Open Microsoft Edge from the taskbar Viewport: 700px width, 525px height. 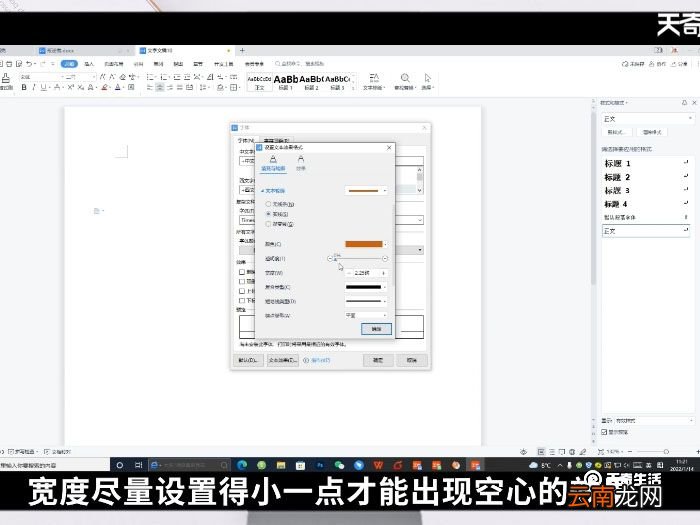242,465
